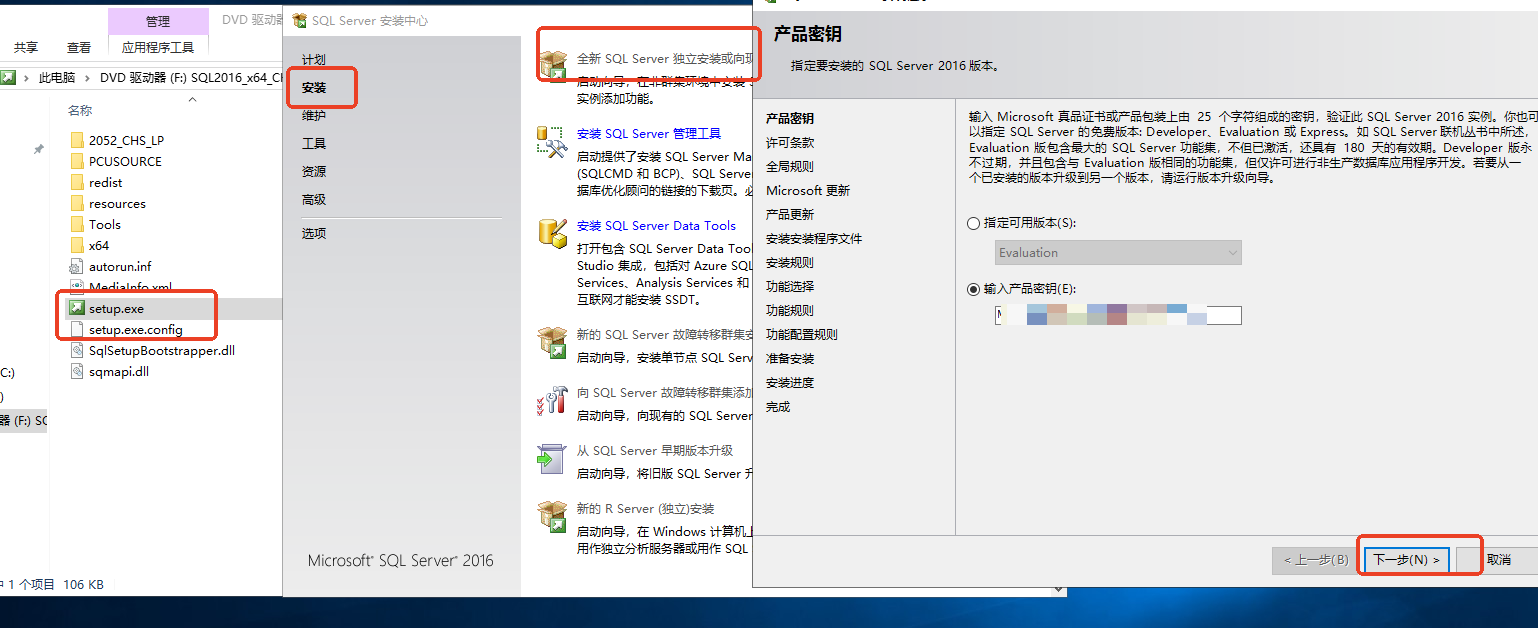Open the 从 SQL Server 早期版本升级 link
Image resolution: width=1538 pixels, height=628 pixels.
click(x=655, y=451)
